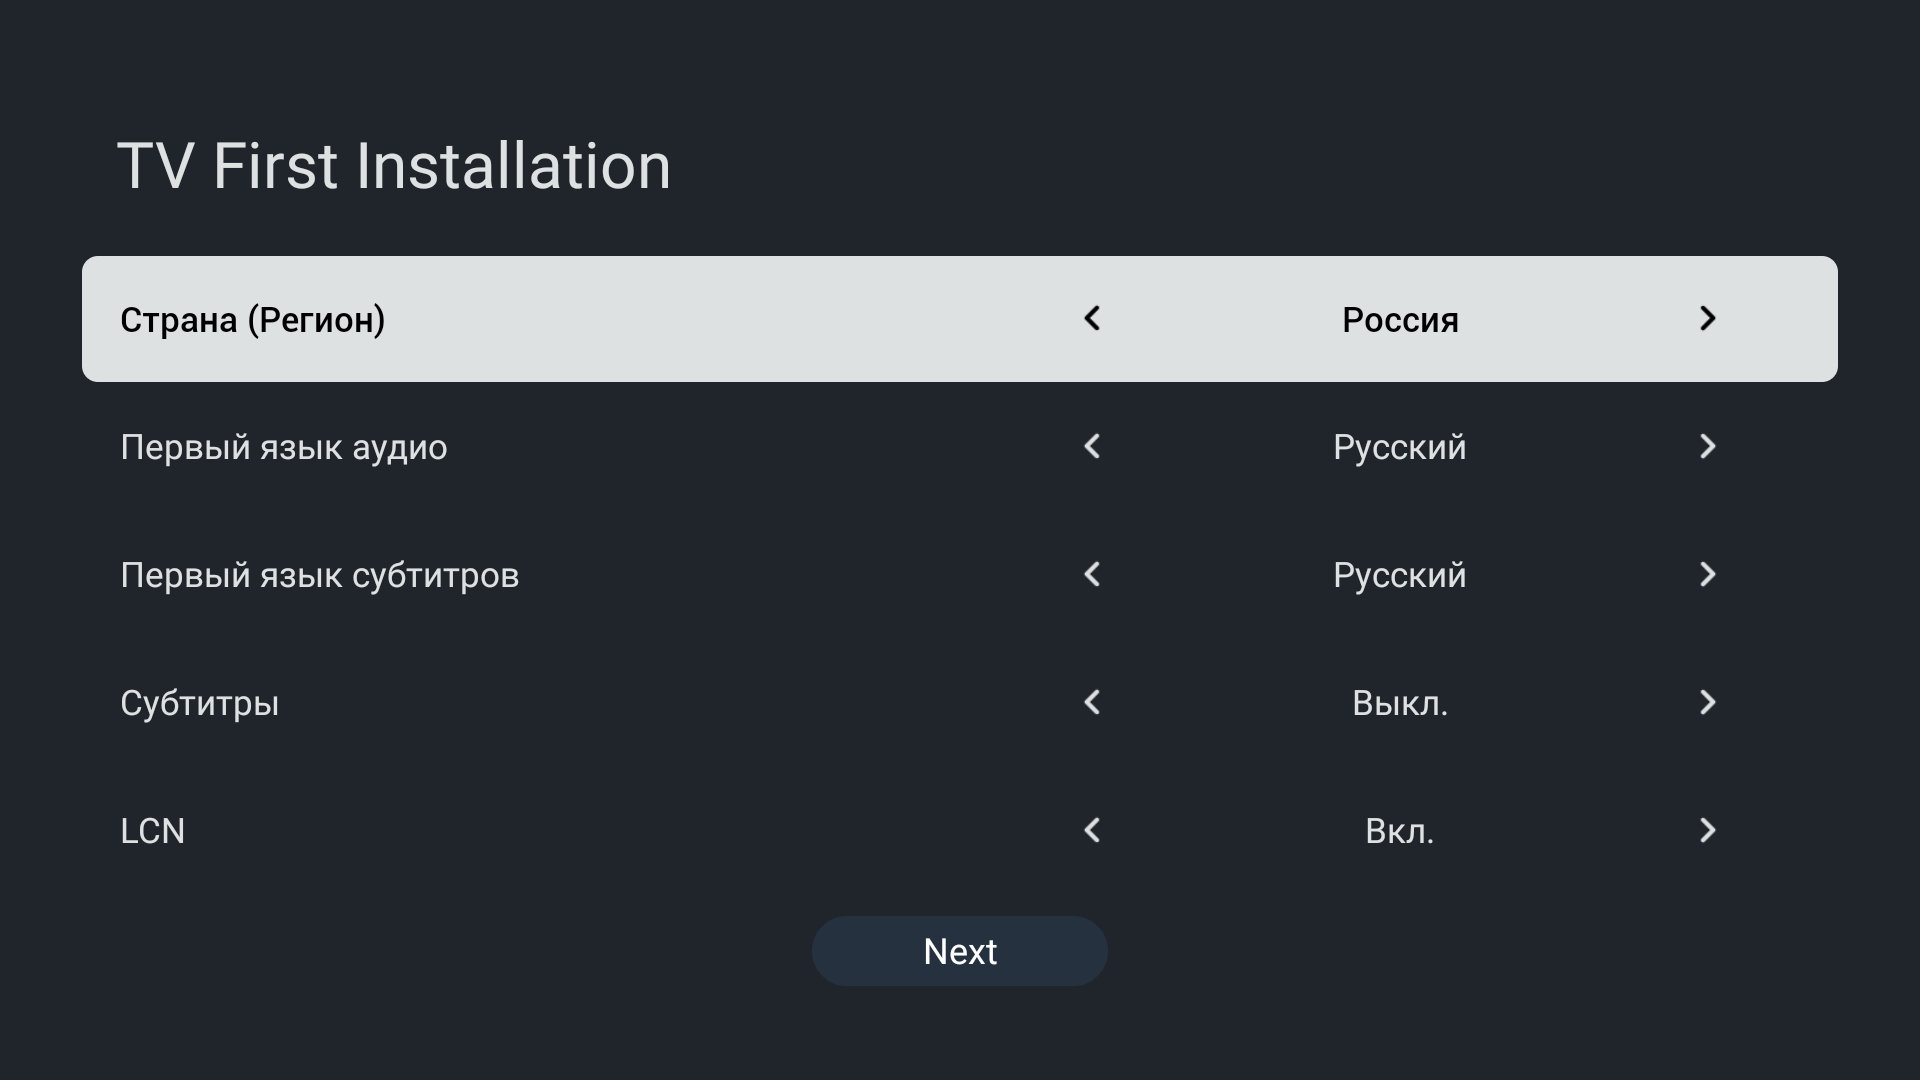Select the LCN row label

coord(153,831)
